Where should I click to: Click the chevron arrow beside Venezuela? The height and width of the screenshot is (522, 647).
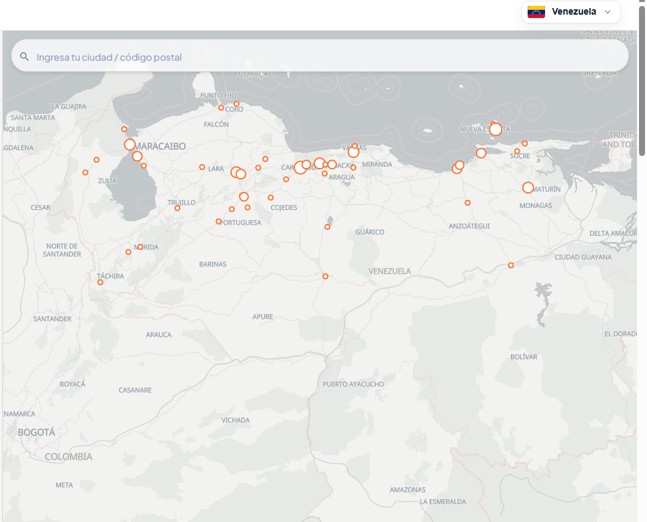(x=607, y=12)
